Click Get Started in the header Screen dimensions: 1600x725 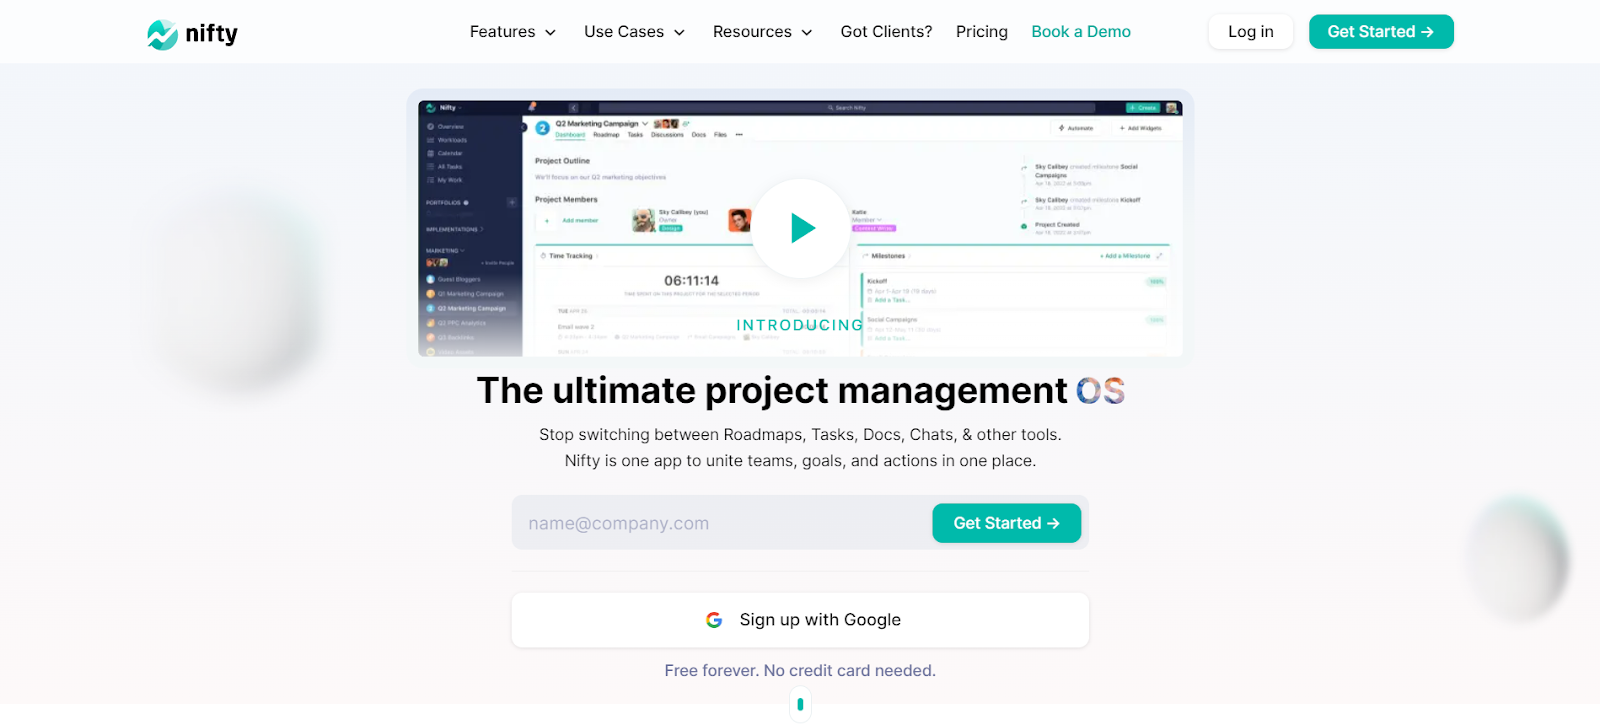[1381, 32]
